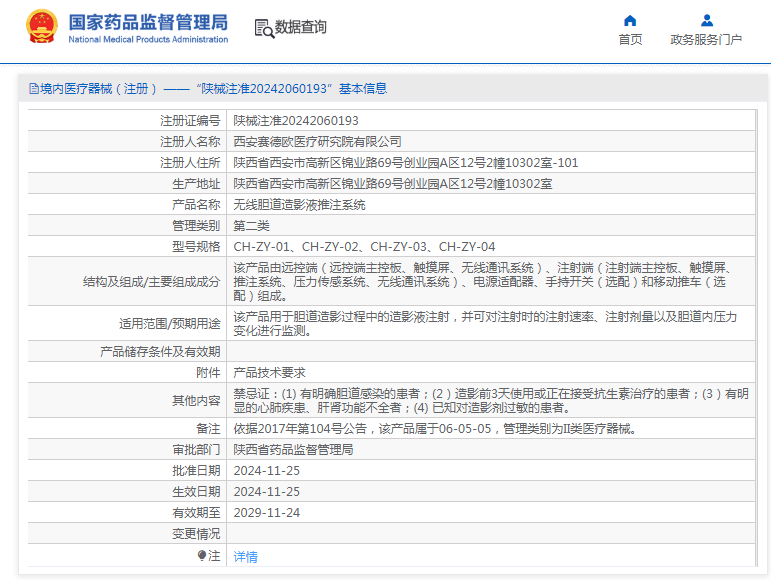Click the 境内医疗器械（注册）基本信息 heading
771x580 pixels.
click(208, 88)
